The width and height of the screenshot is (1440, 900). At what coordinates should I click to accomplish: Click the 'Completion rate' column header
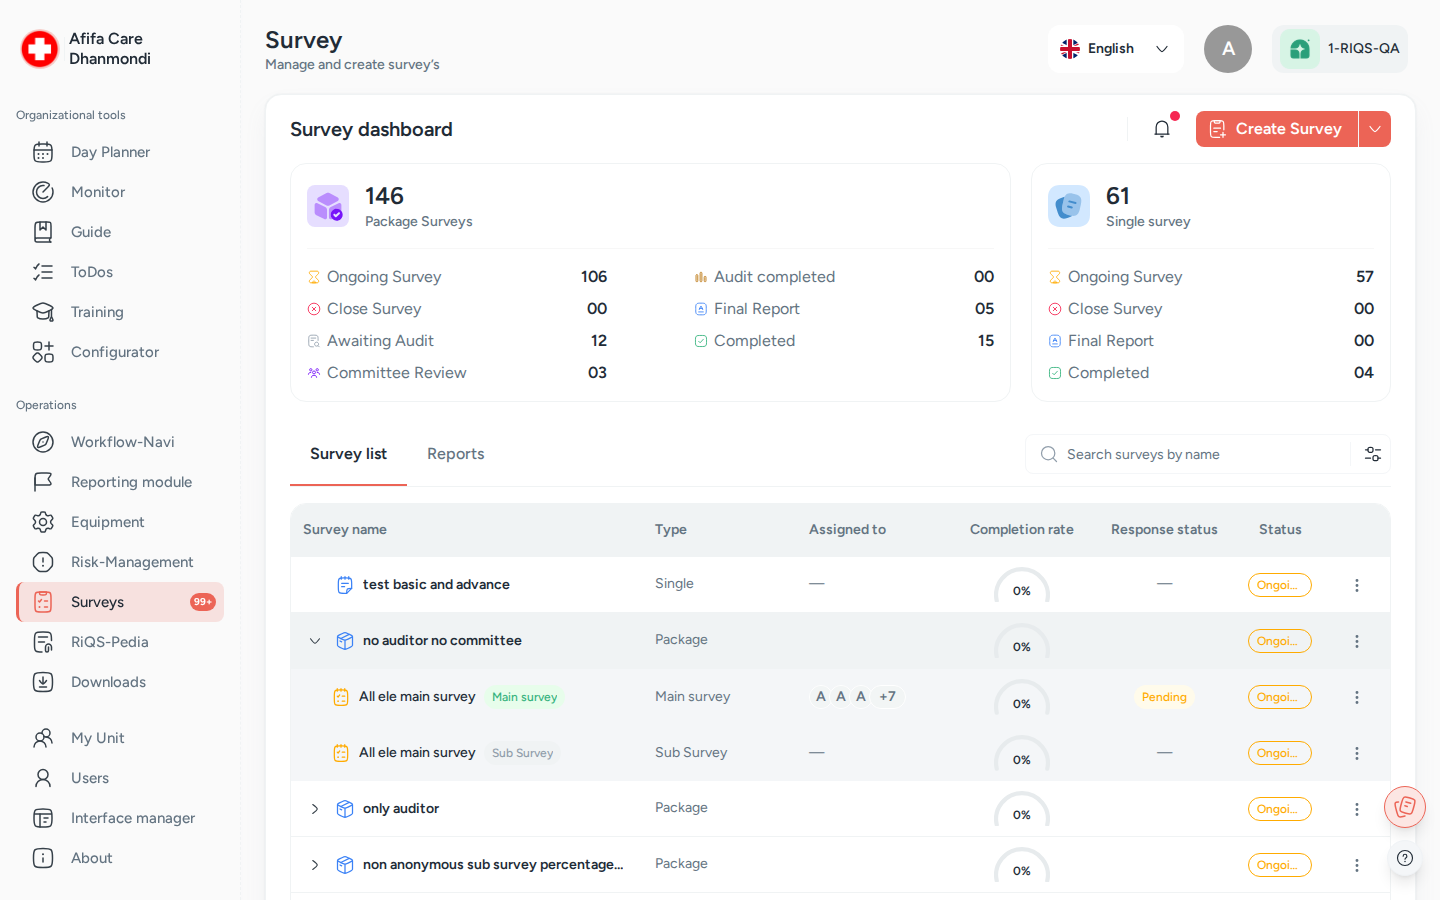tap(1021, 530)
